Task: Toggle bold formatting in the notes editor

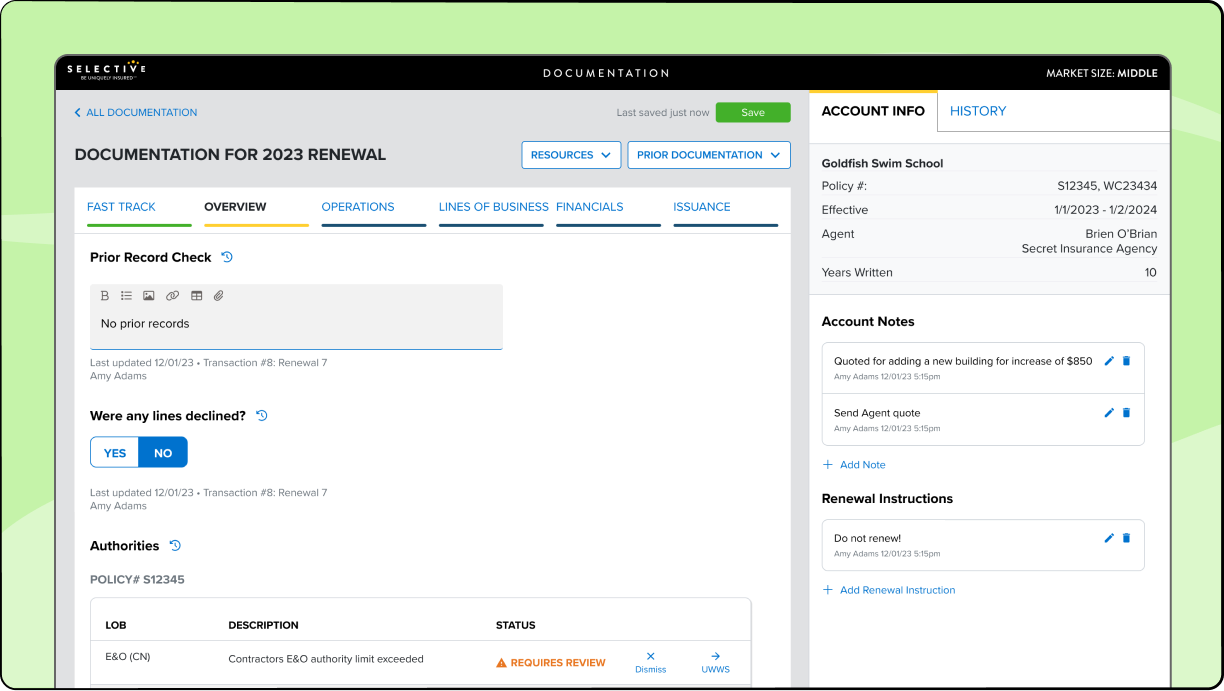Action: coord(104,295)
